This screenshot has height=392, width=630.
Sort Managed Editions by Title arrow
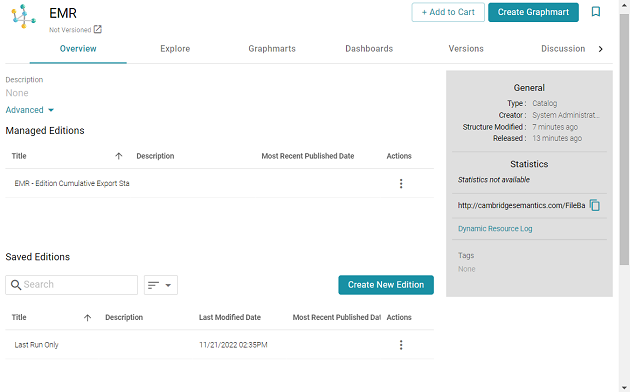click(x=119, y=156)
